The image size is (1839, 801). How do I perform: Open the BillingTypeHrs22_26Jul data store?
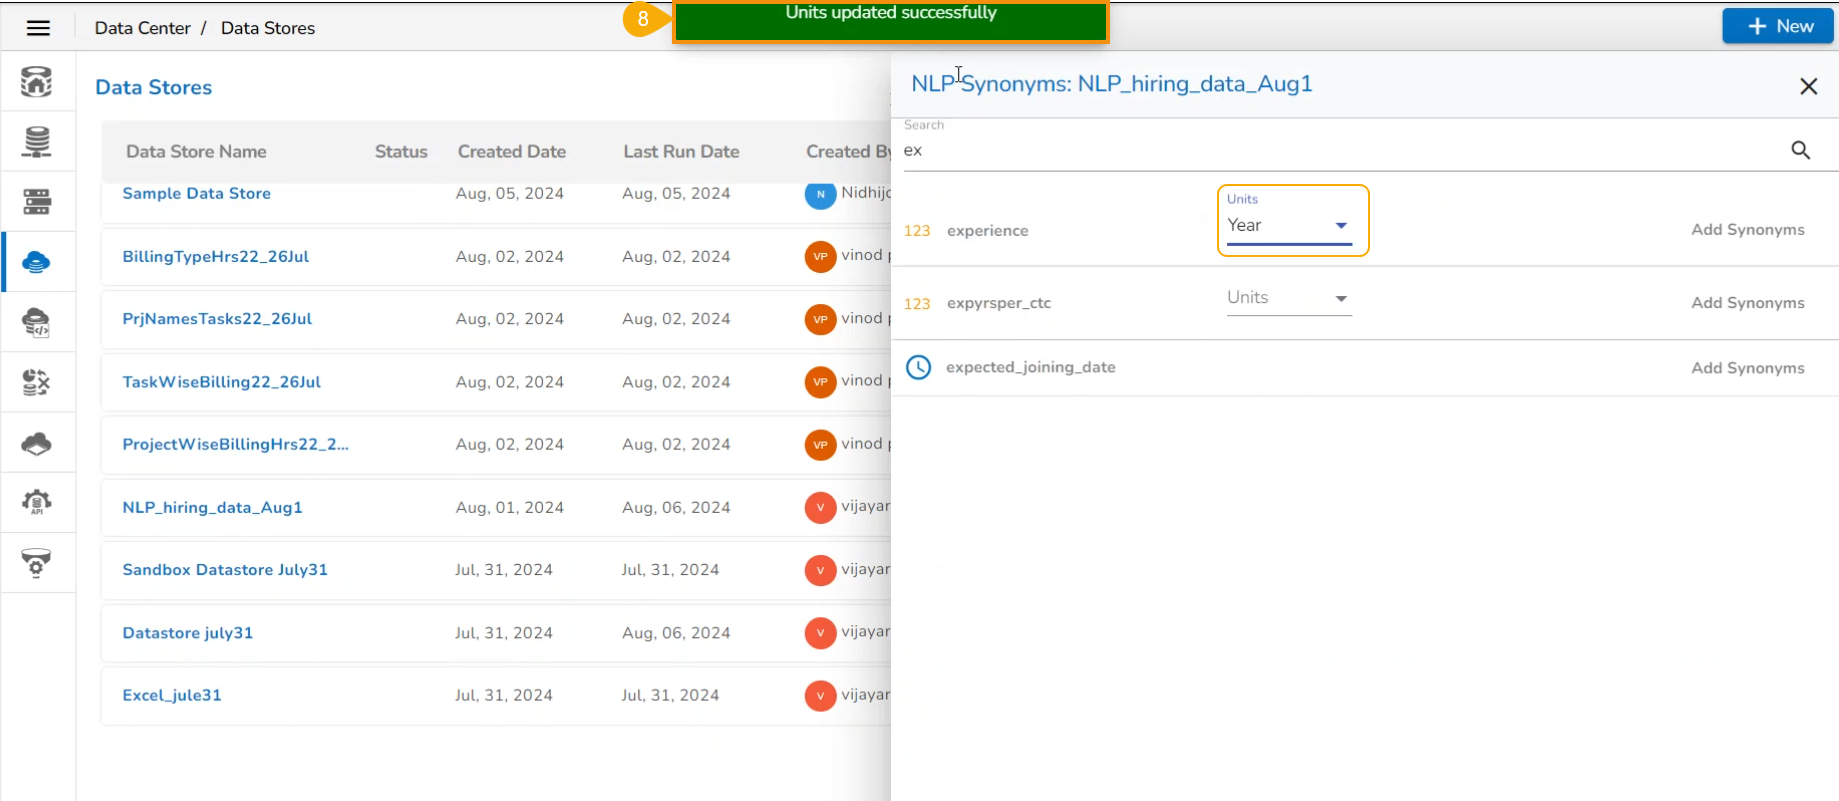[215, 257]
